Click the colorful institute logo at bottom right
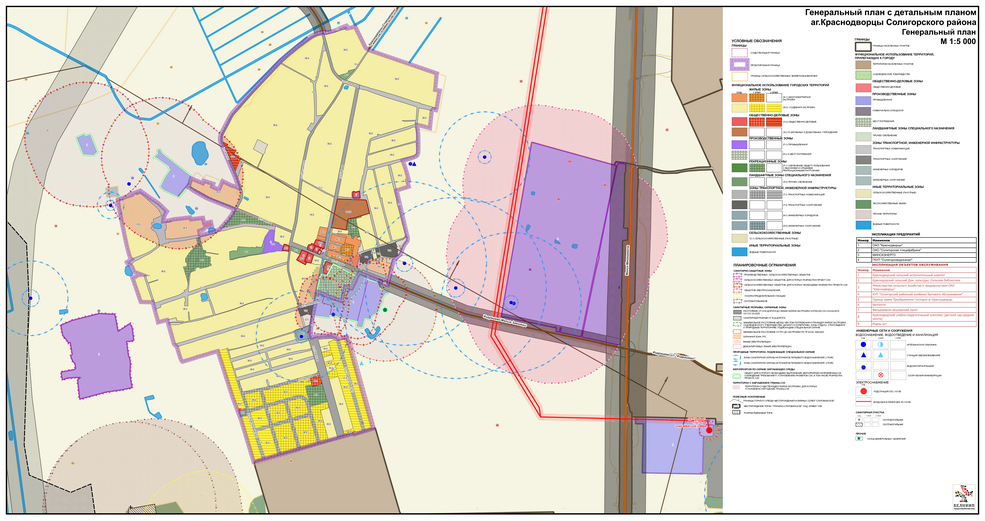Screen dimensions: 985x521 click(962, 493)
